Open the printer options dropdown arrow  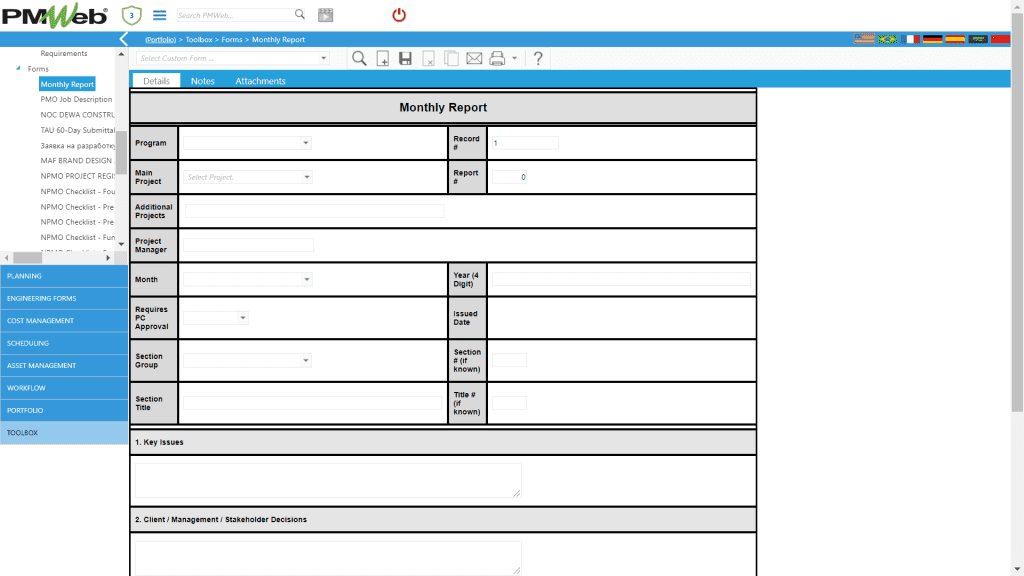pos(515,59)
